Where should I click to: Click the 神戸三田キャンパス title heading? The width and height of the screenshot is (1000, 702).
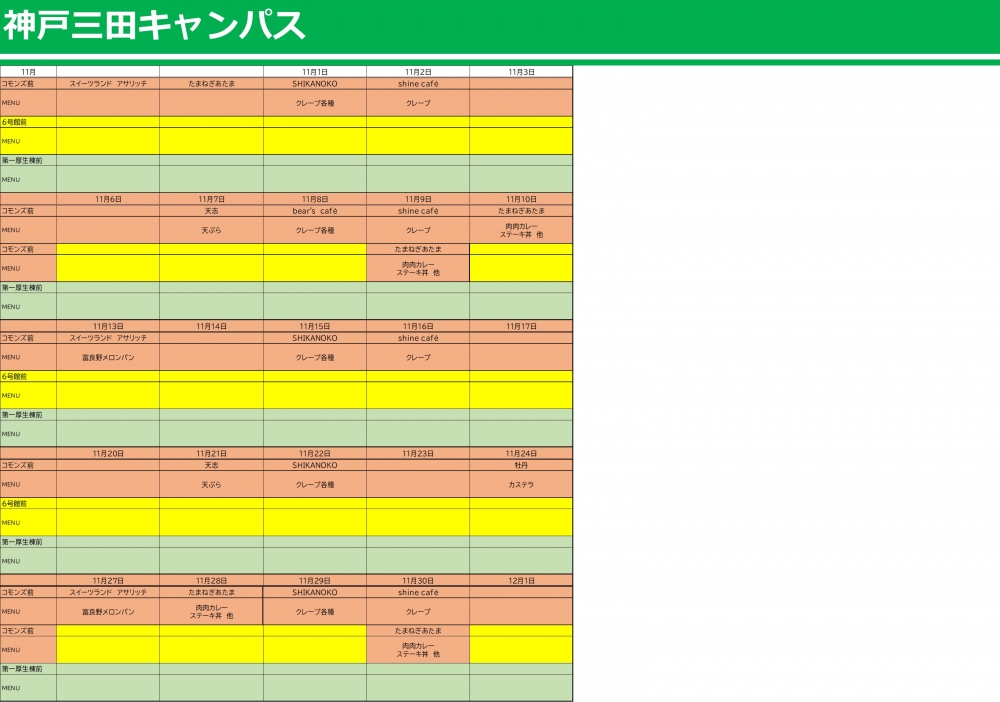point(155,27)
